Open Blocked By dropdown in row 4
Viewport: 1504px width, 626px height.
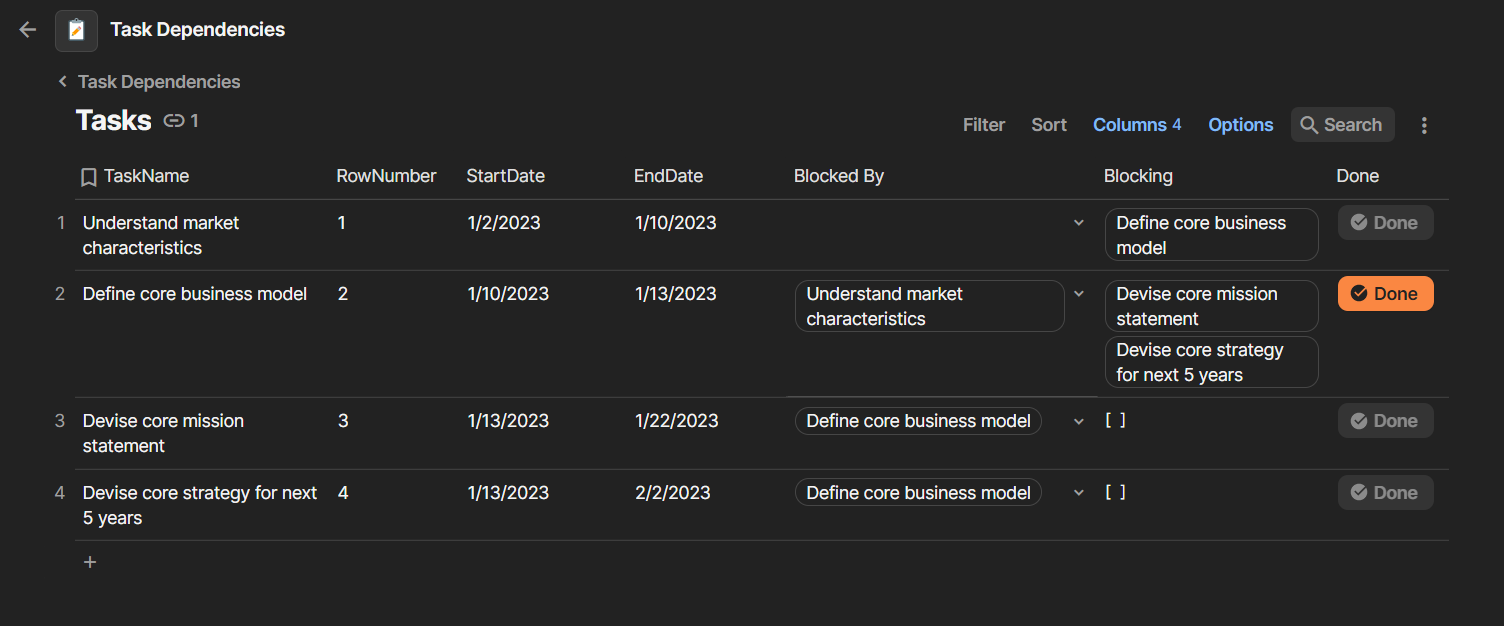click(x=1079, y=493)
